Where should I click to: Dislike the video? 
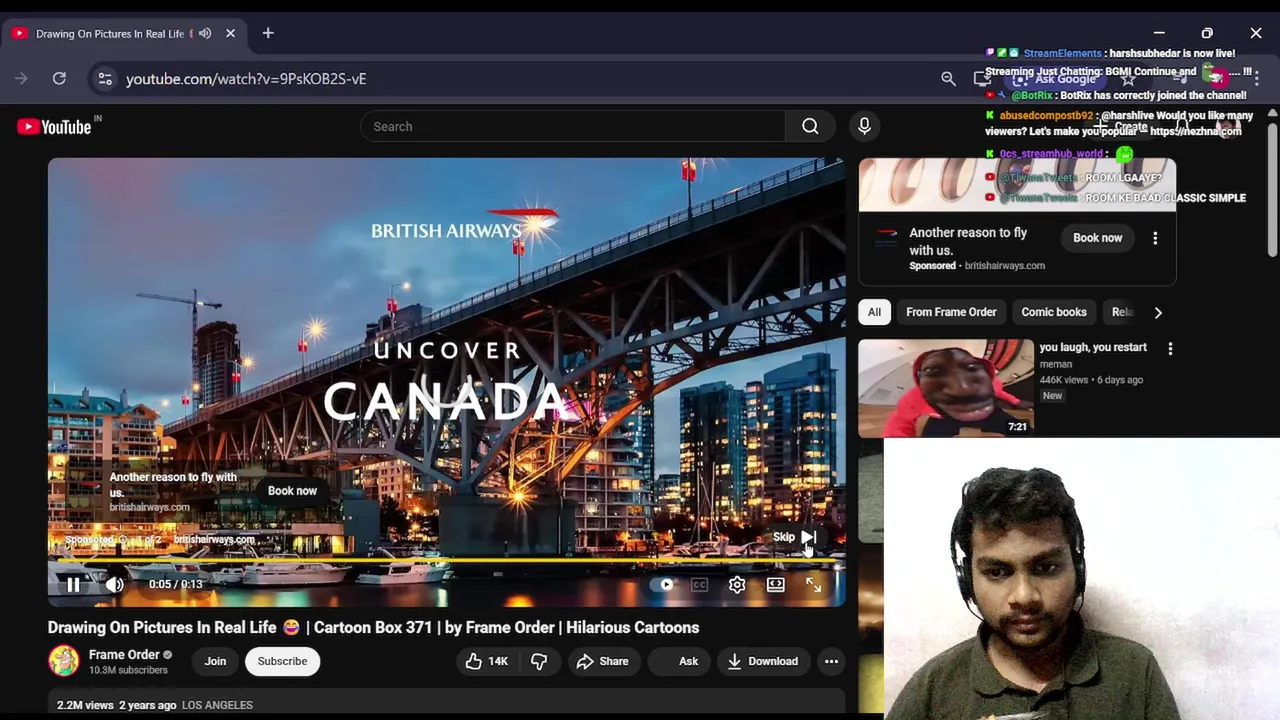[539, 661]
